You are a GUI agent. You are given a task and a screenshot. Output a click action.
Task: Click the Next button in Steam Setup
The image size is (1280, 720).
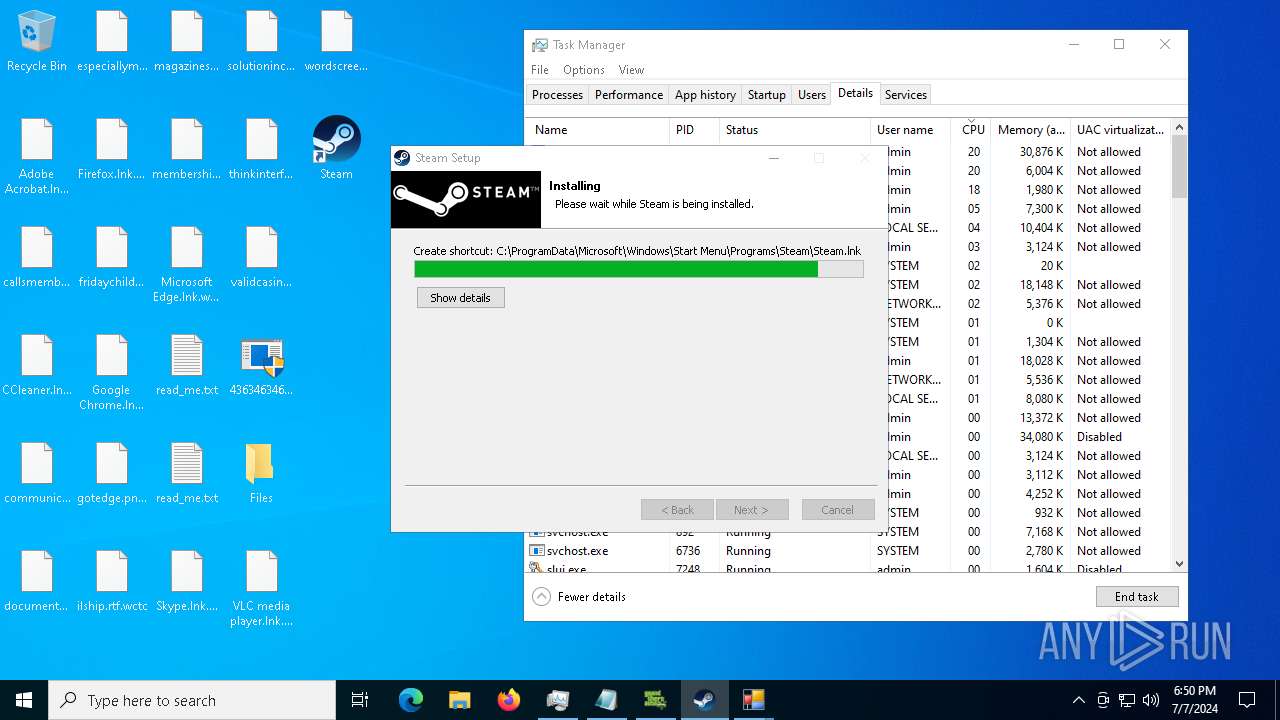click(752, 510)
